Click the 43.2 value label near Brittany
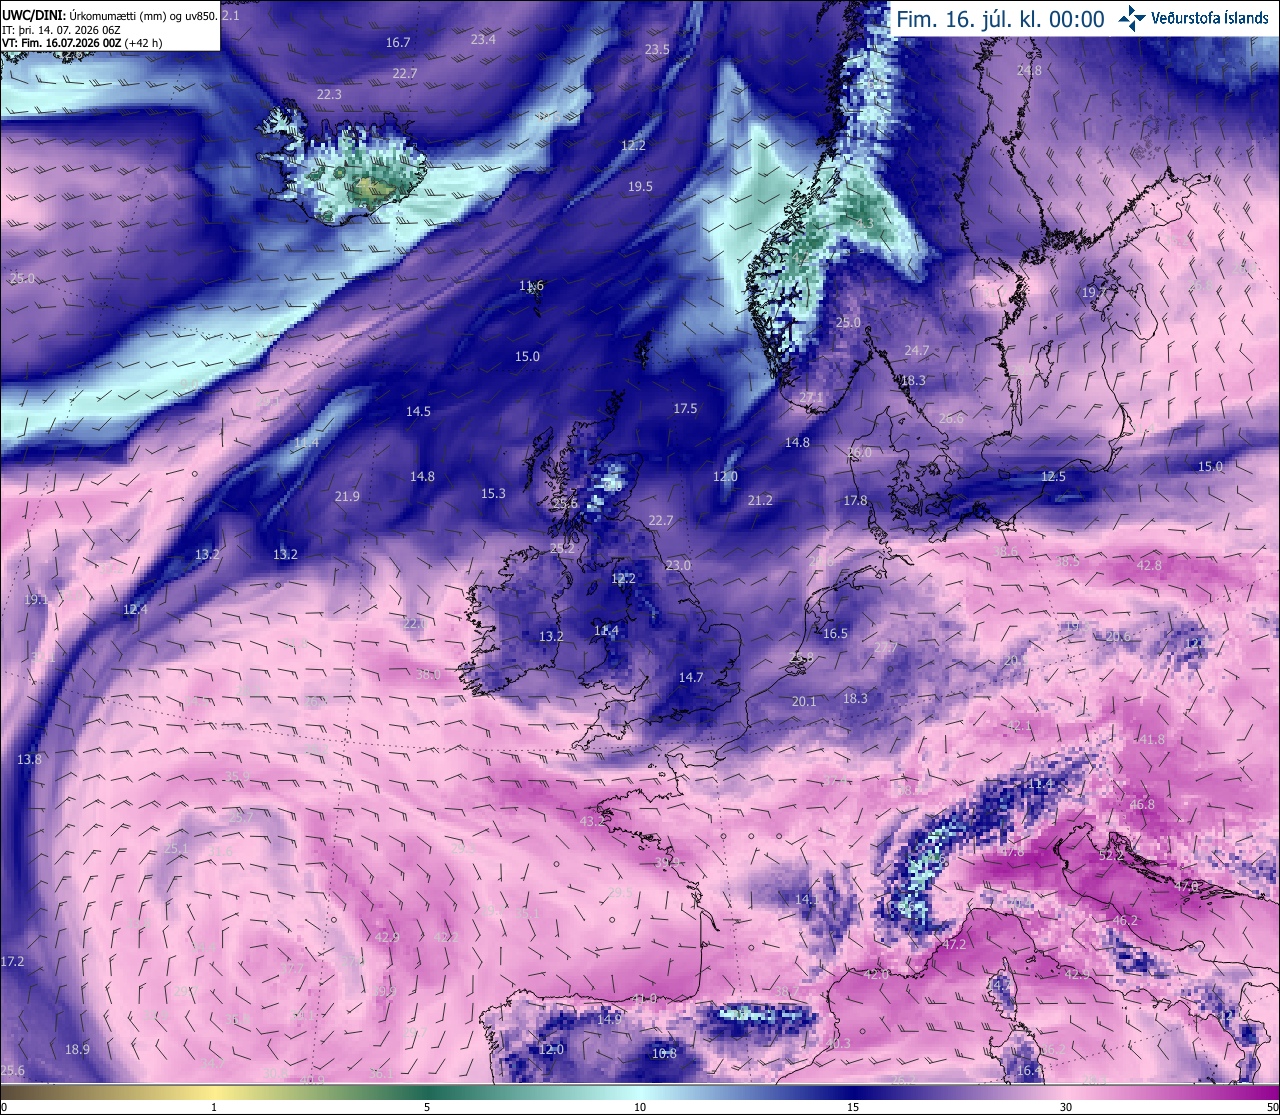This screenshot has height=1115, width=1280. pyautogui.click(x=592, y=822)
